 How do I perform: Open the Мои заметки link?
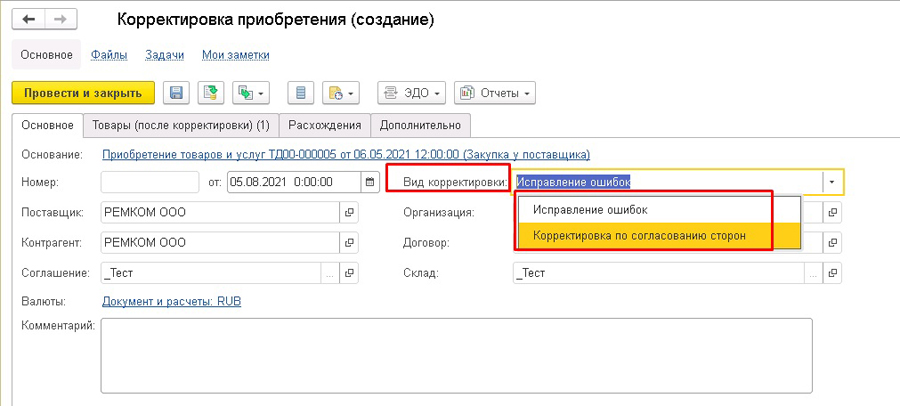236,55
